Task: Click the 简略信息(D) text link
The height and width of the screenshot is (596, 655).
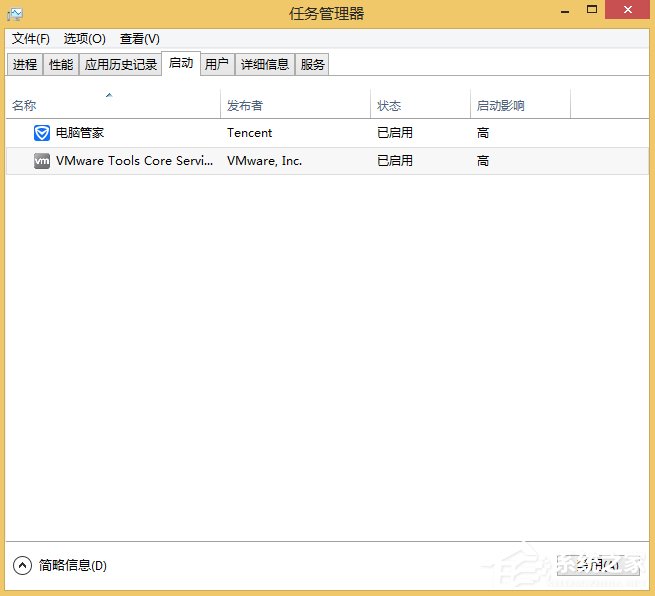Action: (x=73, y=566)
